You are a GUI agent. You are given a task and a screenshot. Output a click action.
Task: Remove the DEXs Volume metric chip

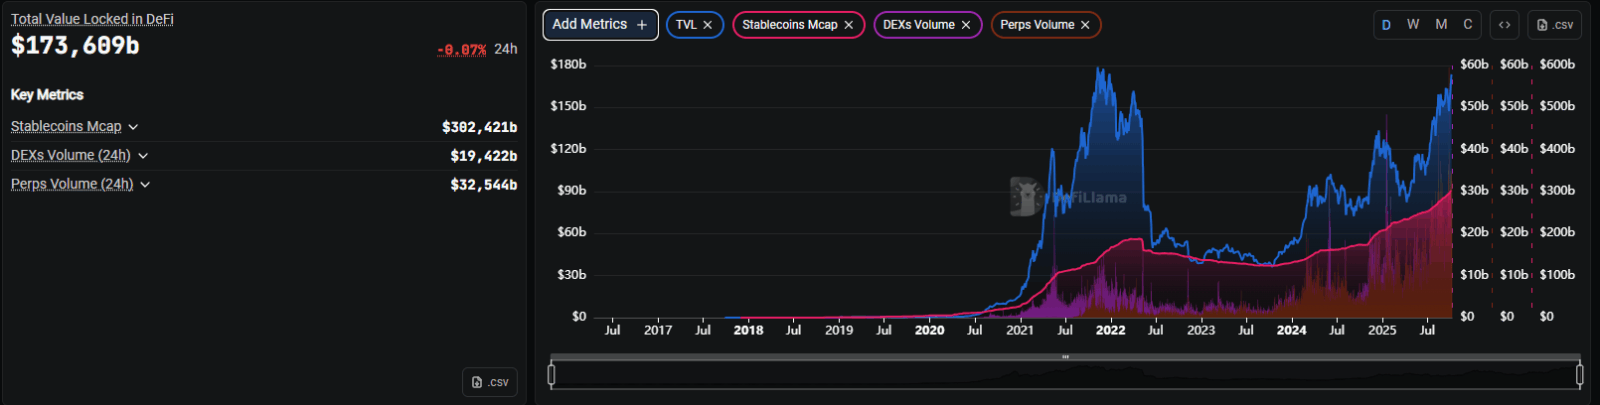(965, 25)
